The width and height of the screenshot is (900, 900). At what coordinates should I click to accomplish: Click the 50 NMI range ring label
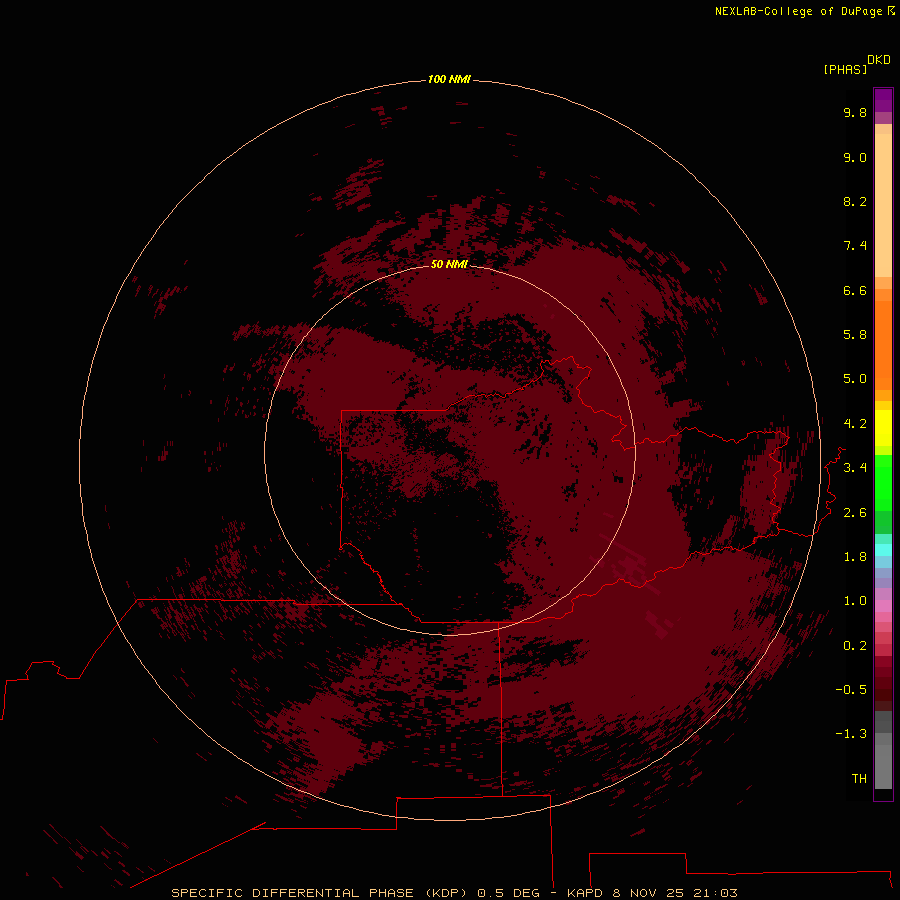(449, 264)
